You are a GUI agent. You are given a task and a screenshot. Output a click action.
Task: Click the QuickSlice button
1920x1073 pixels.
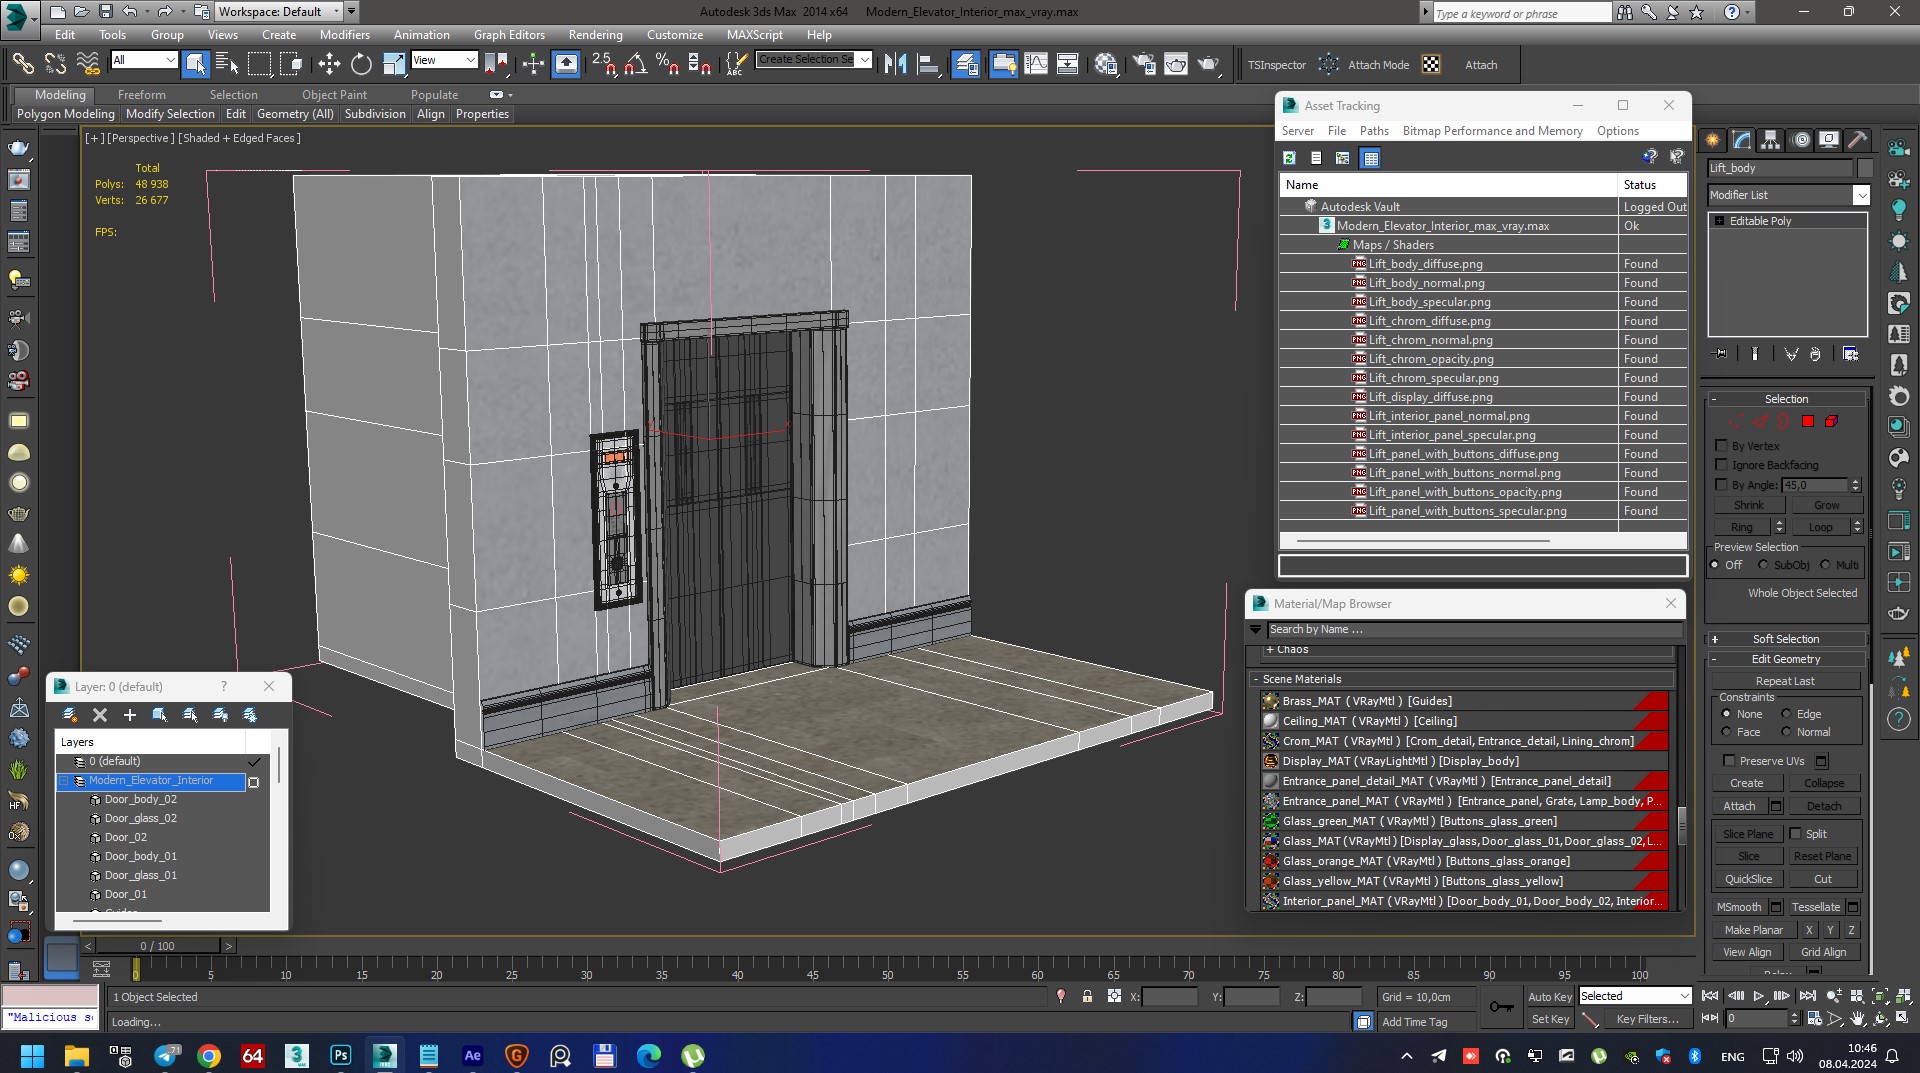pyautogui.click(x=1748, y=879)
